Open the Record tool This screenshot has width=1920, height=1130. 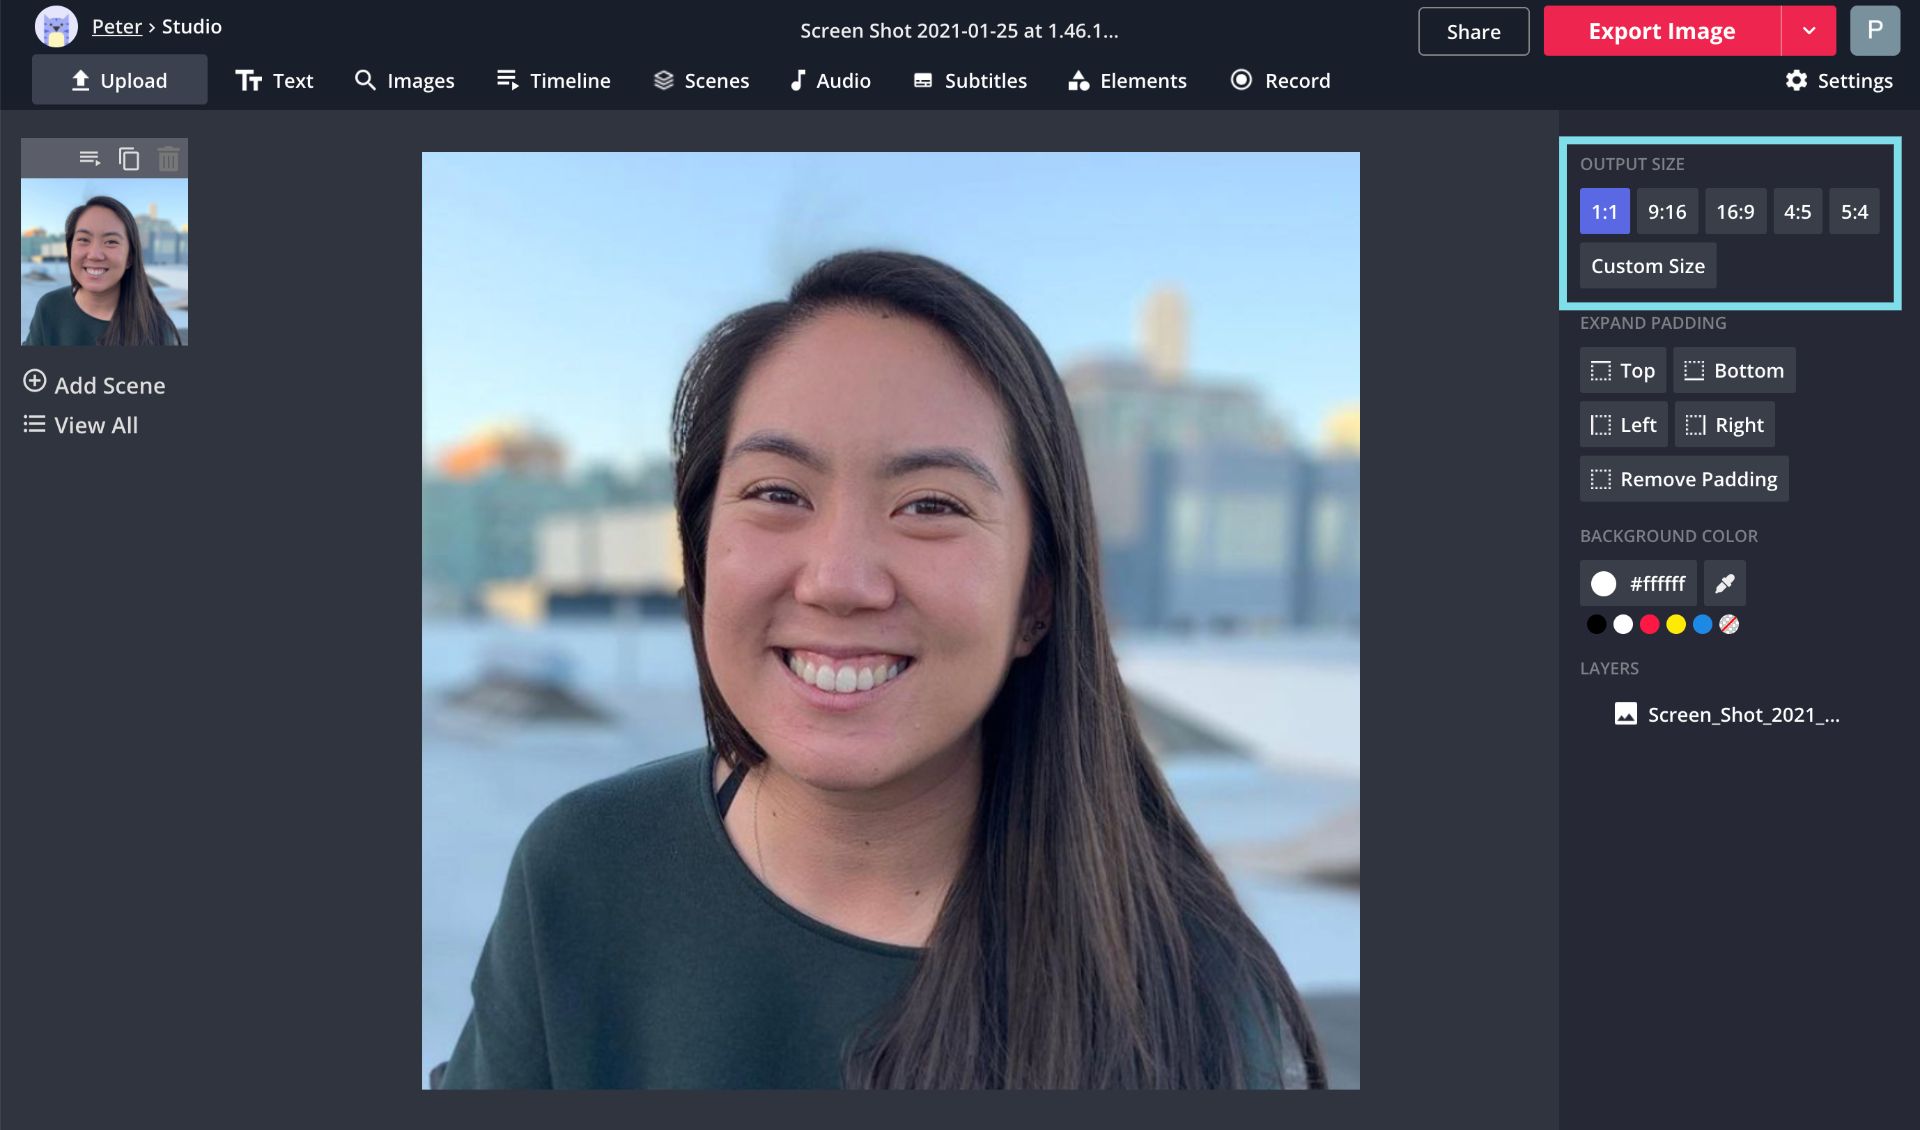pos(1280,80)
